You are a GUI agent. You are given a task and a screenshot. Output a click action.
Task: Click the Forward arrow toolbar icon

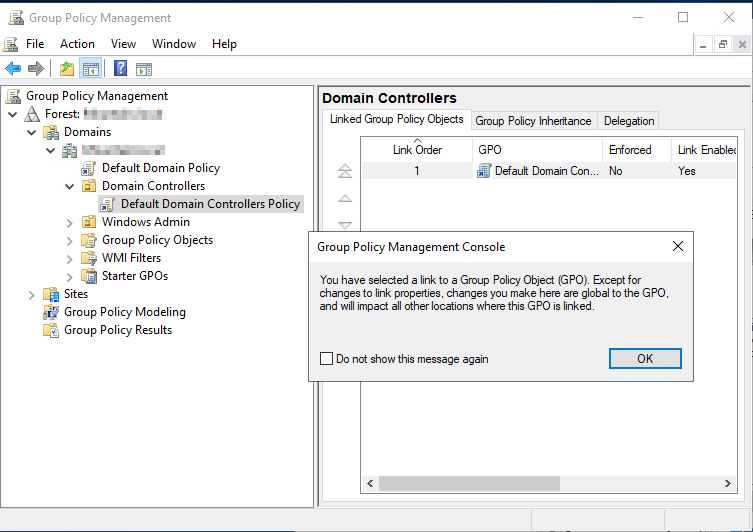coord(36,69)
